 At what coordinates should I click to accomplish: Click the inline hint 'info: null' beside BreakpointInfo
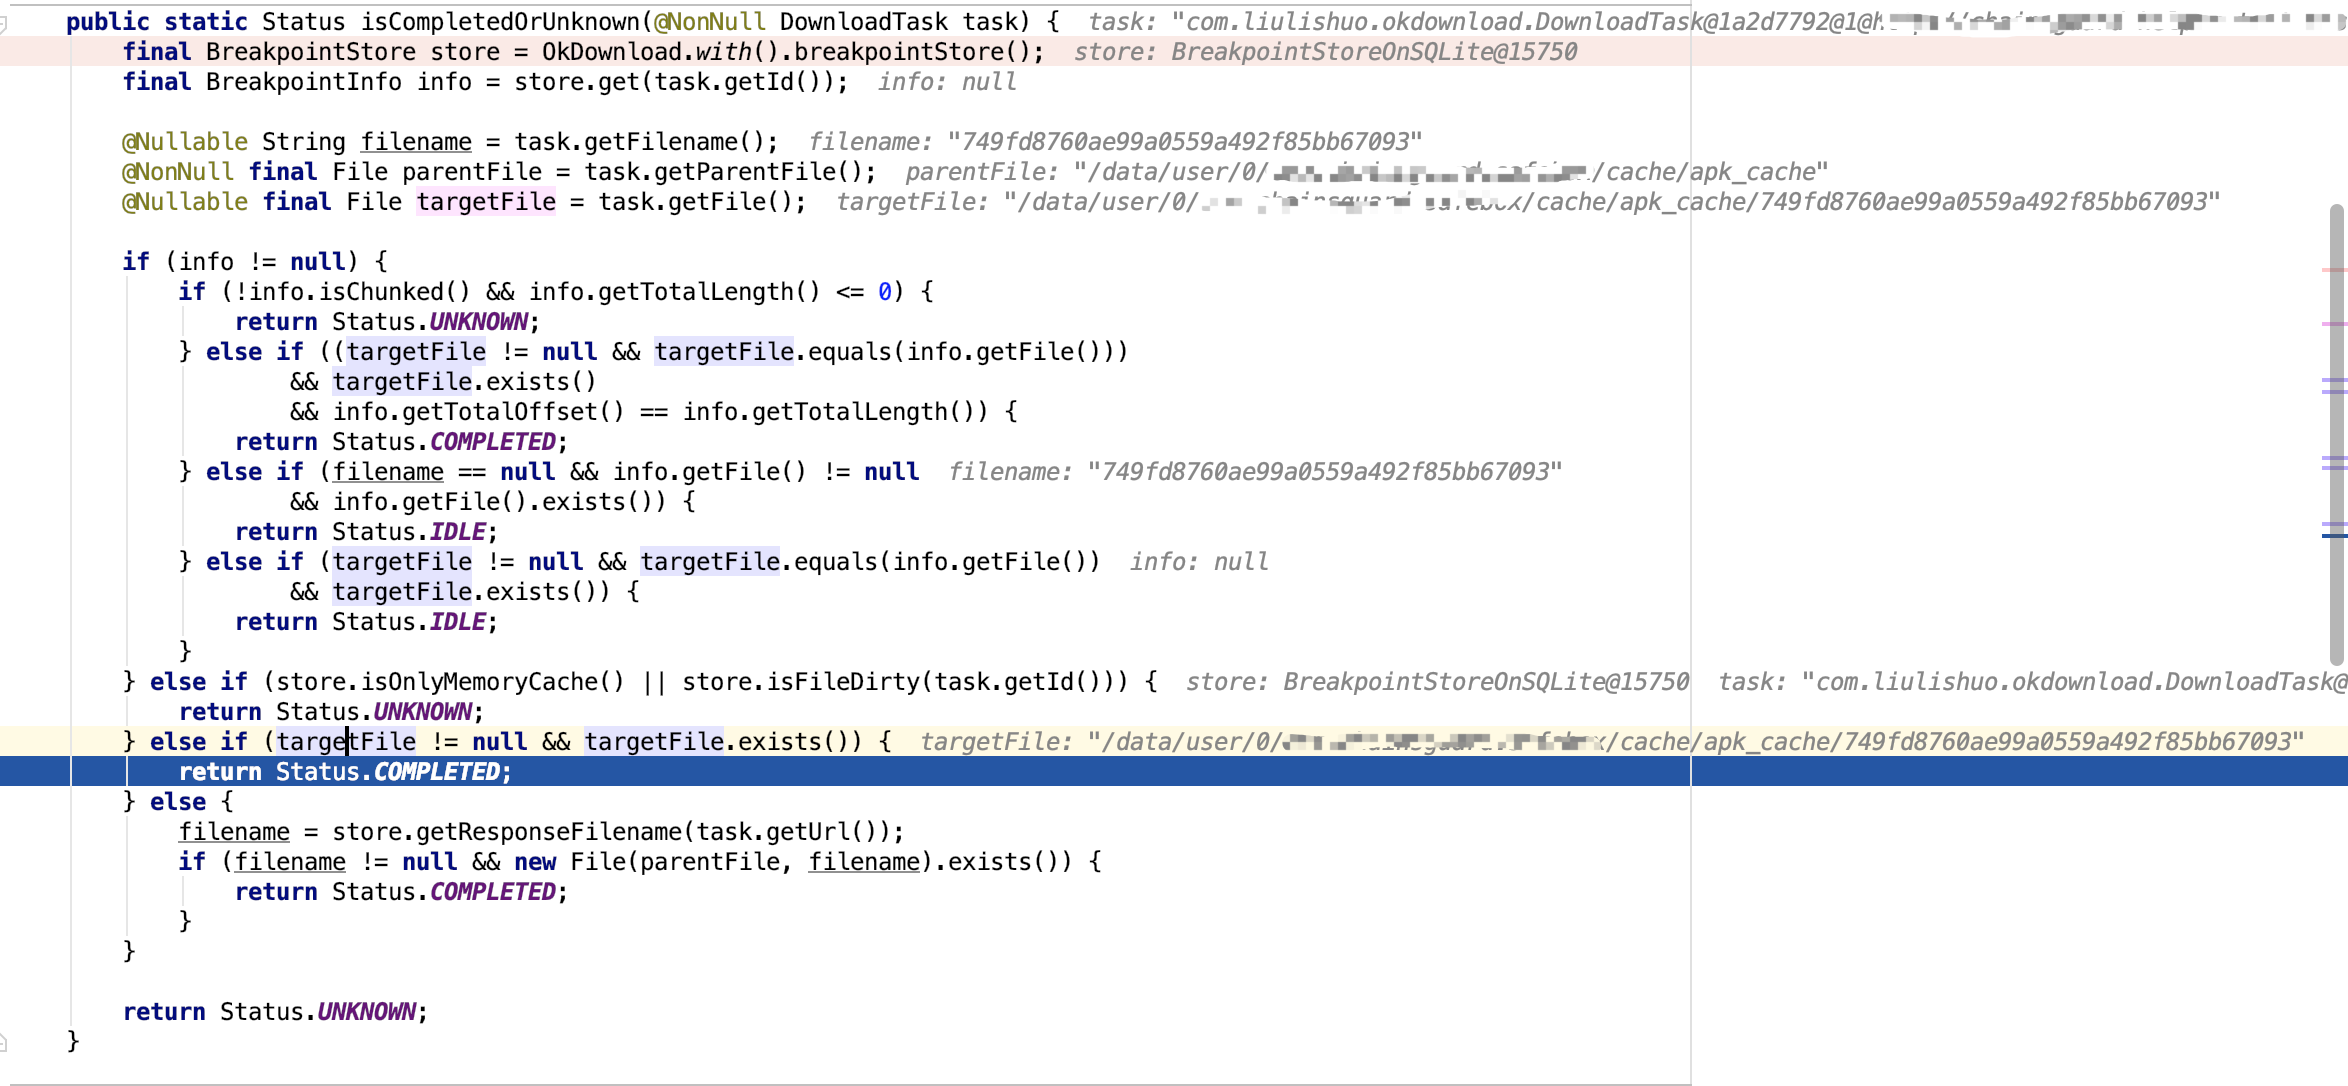[945, 81]
